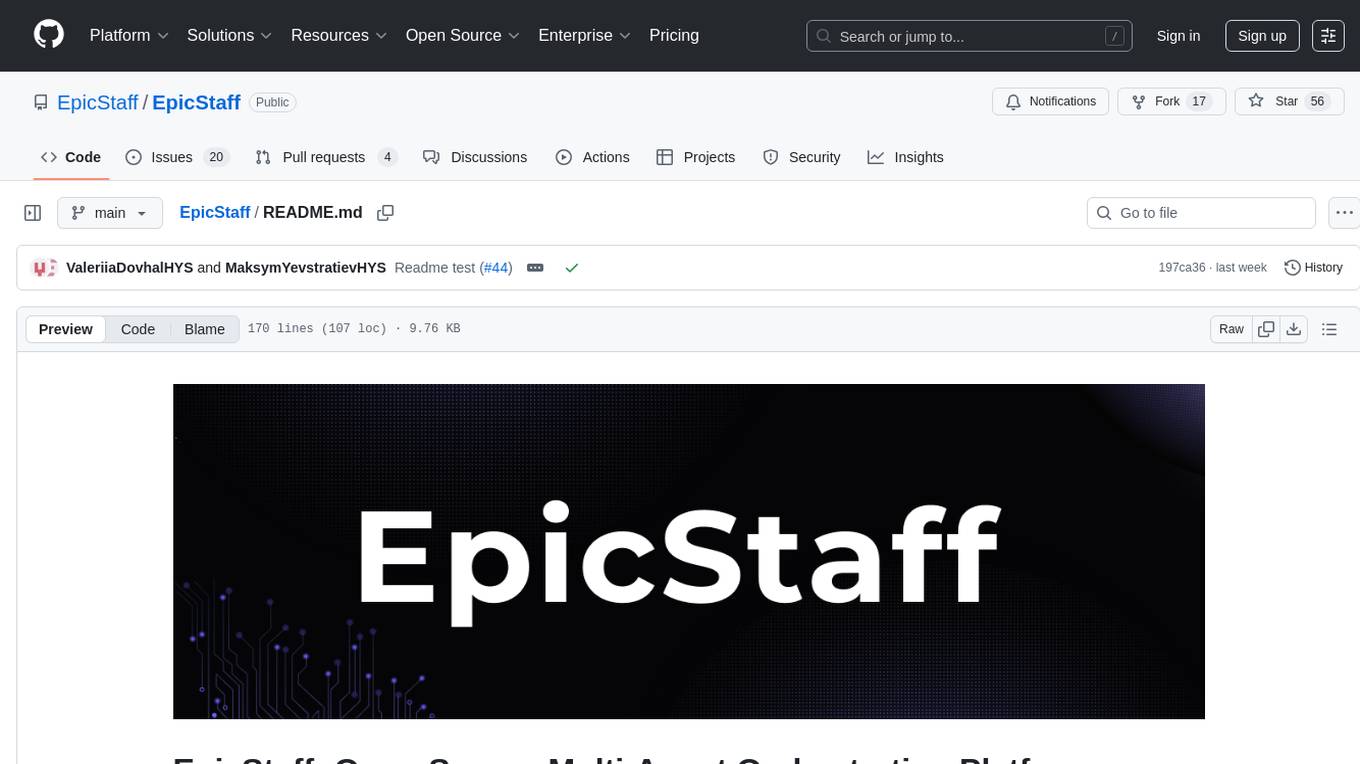
Task: View the green checkmark commit status
Action: click(x=571, y=268)
